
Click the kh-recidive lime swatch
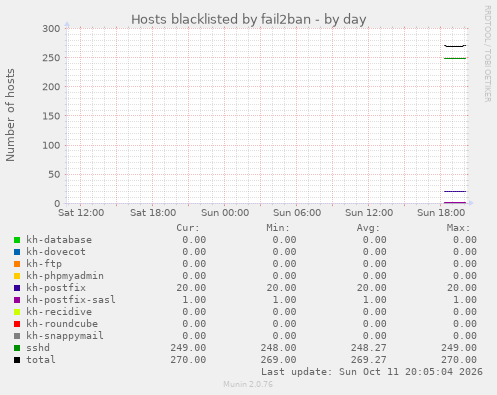(17, 312)
